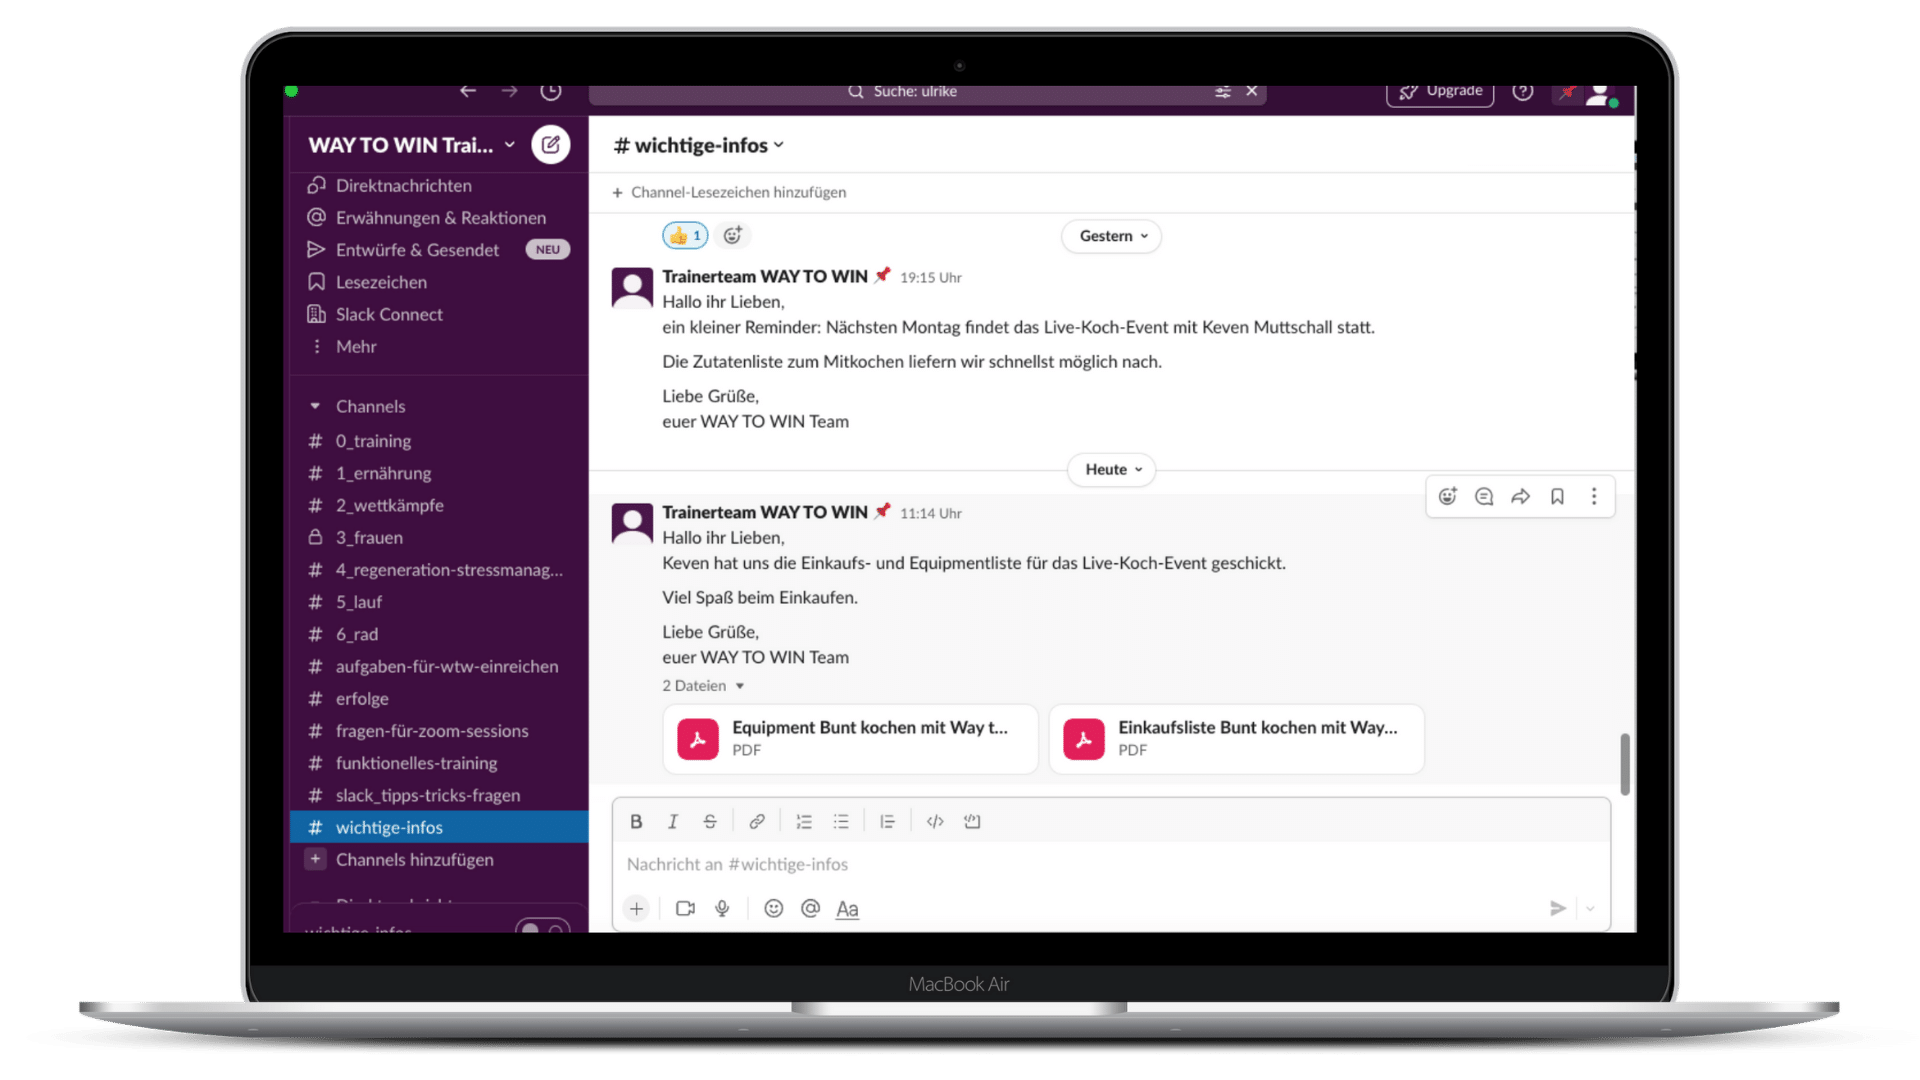The image size is (1920, 1080).
Task: Open the Heute date dropdown
Action: click(x=1112, y=470)
